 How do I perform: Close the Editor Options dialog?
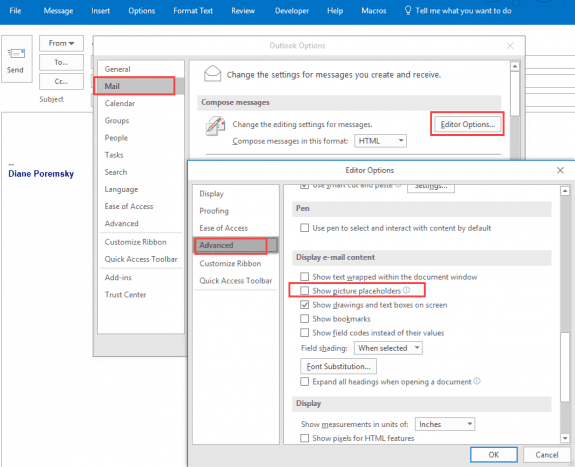coord(560,170)
